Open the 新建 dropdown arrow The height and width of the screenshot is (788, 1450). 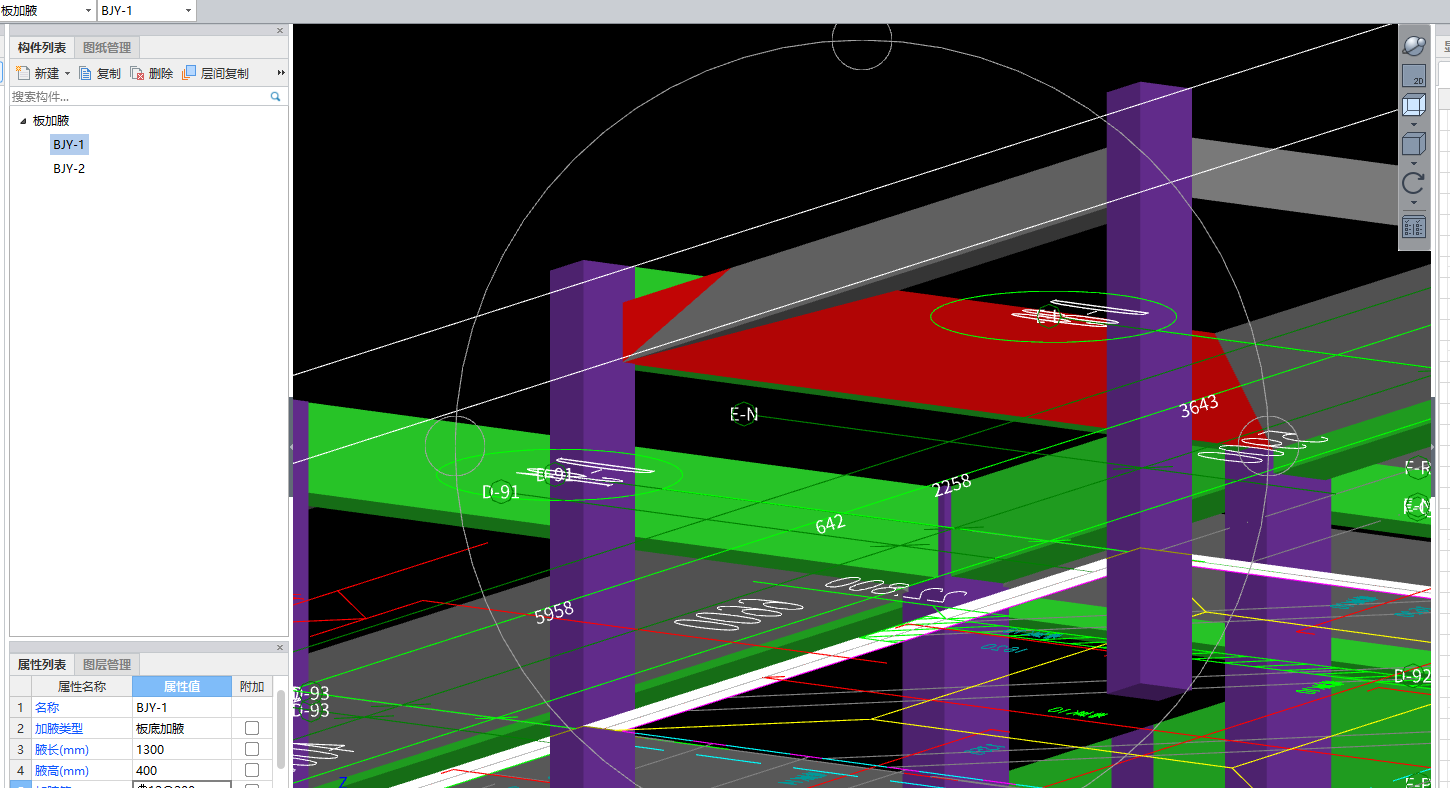pyautogui.click(x=67, y=74)
